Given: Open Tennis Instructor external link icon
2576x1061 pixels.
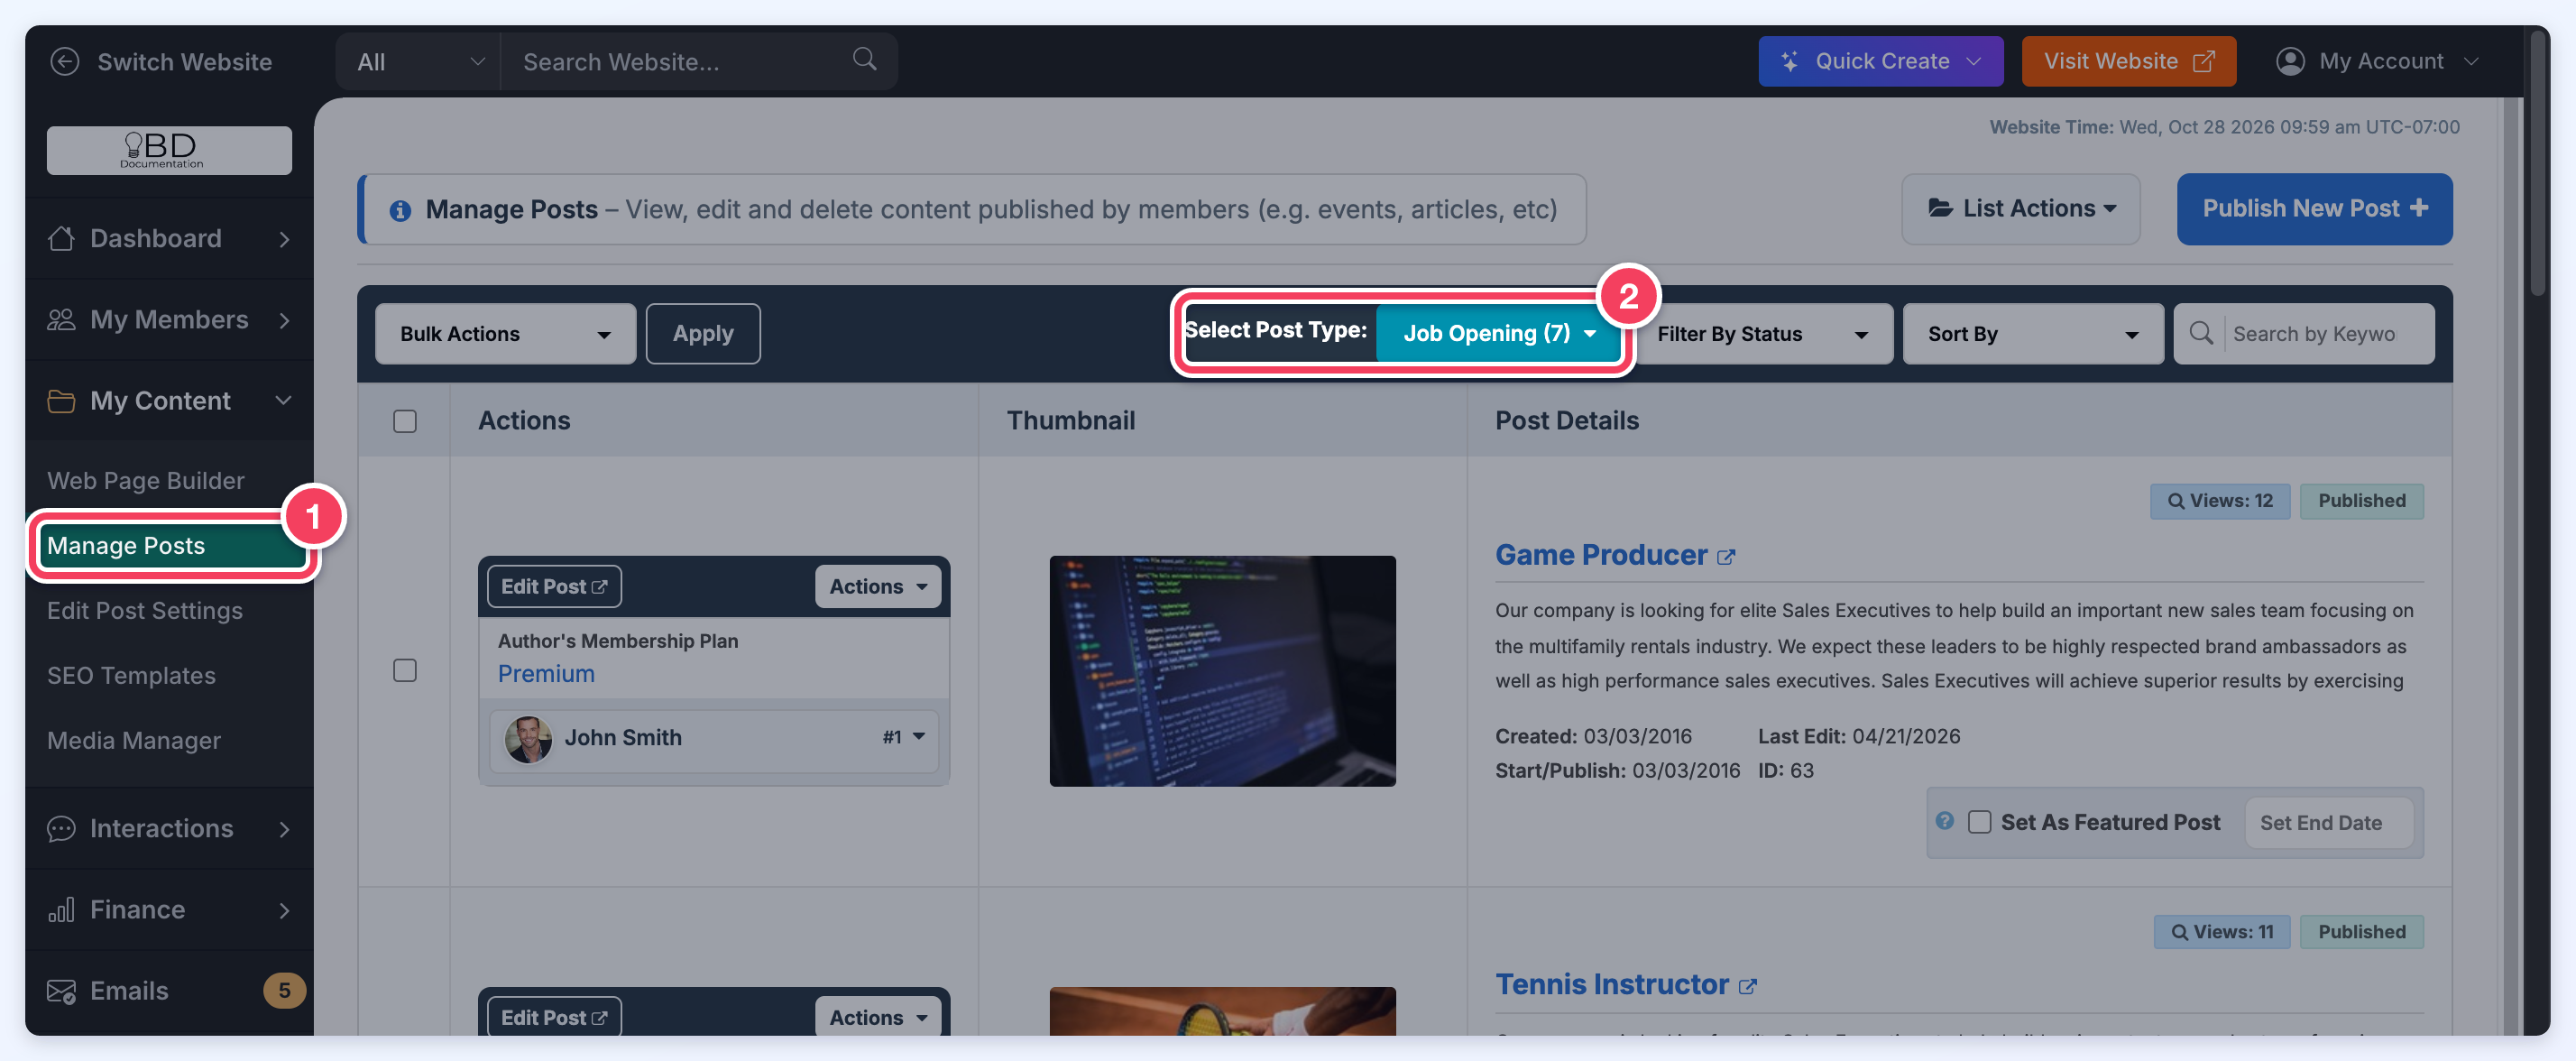Looking at the screenshot, I should [x=1747, y=987].
